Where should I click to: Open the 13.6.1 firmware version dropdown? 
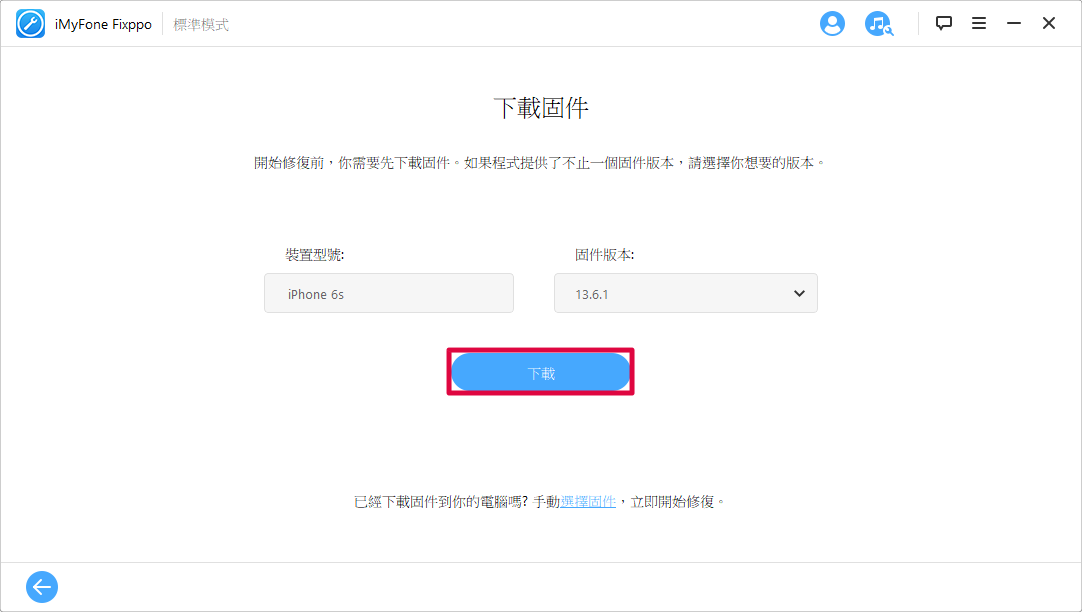[686, 293]
